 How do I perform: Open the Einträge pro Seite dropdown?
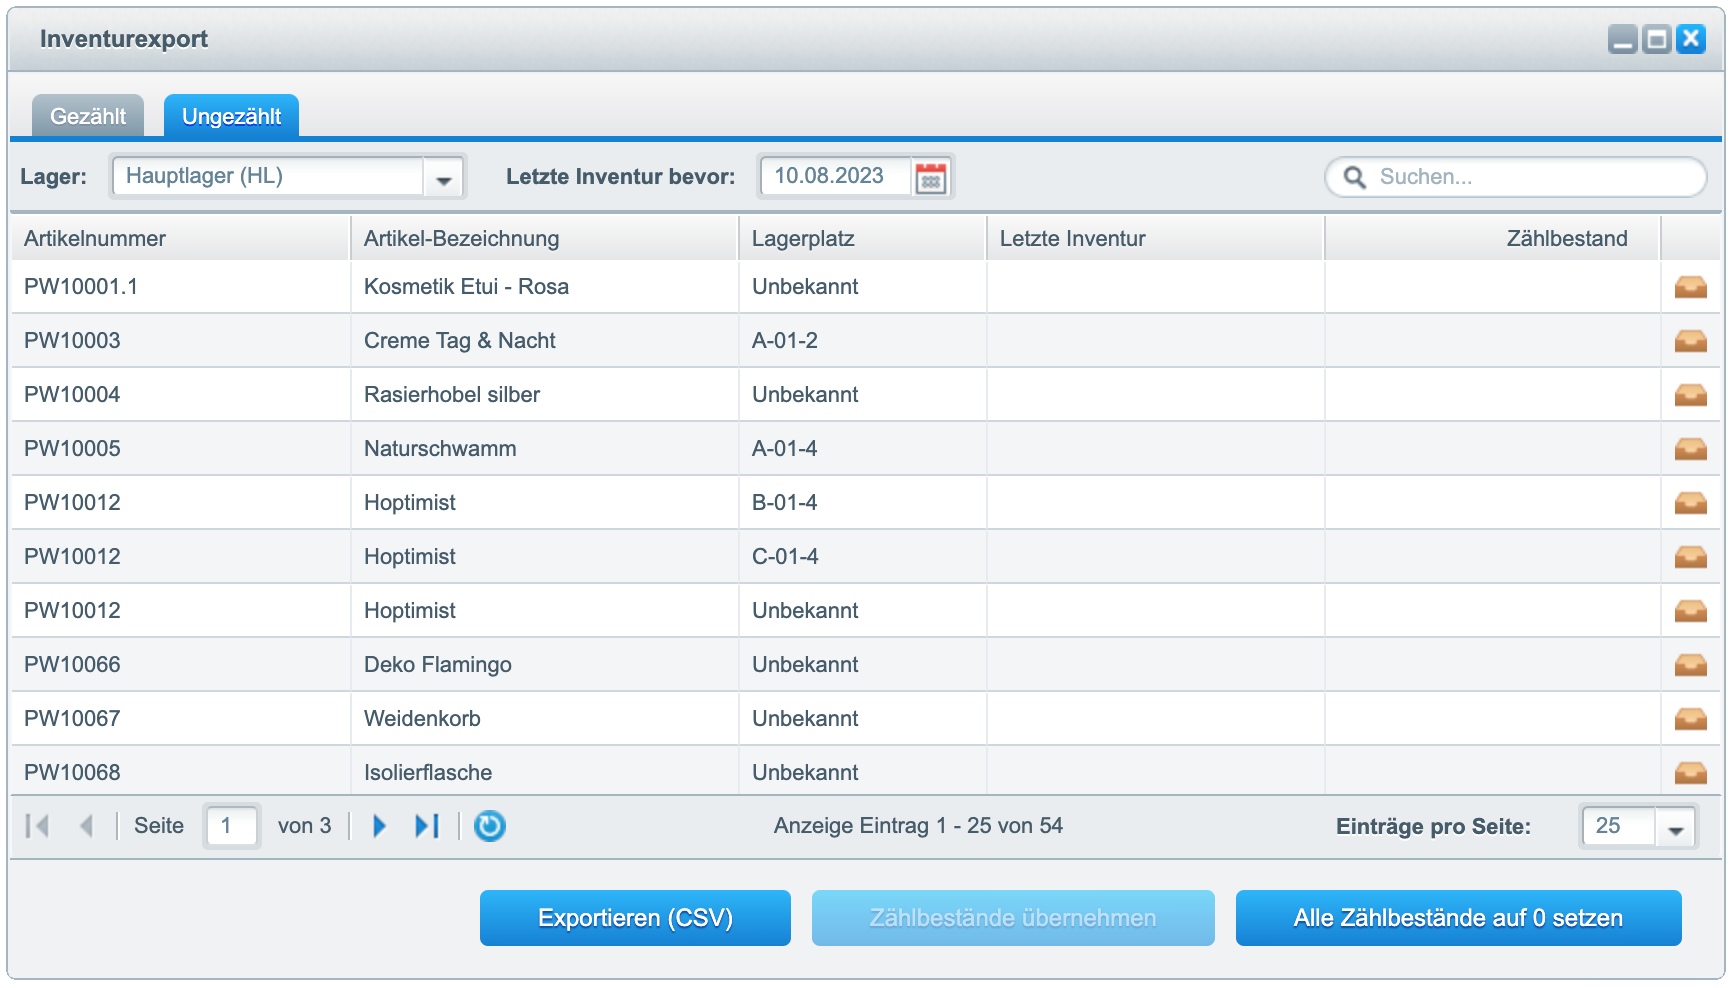[x=1676, y=827]
